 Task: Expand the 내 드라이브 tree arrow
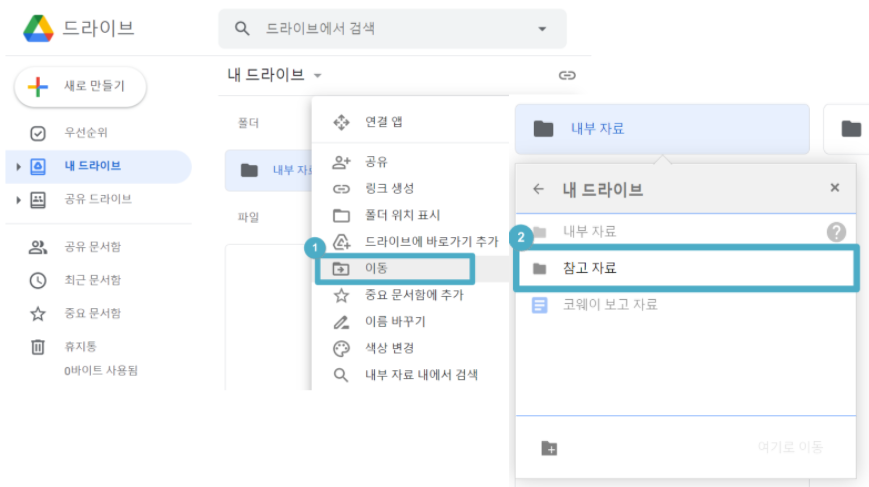click(x=18, y=166)
